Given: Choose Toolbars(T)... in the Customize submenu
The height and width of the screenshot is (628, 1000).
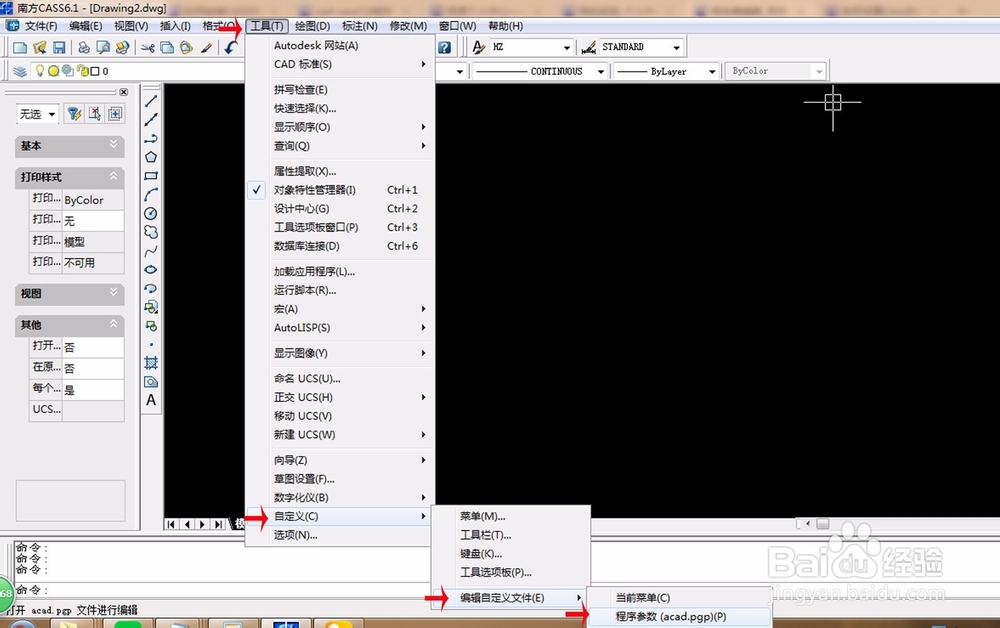Looking at the screenshot, I should pos(511,535).
